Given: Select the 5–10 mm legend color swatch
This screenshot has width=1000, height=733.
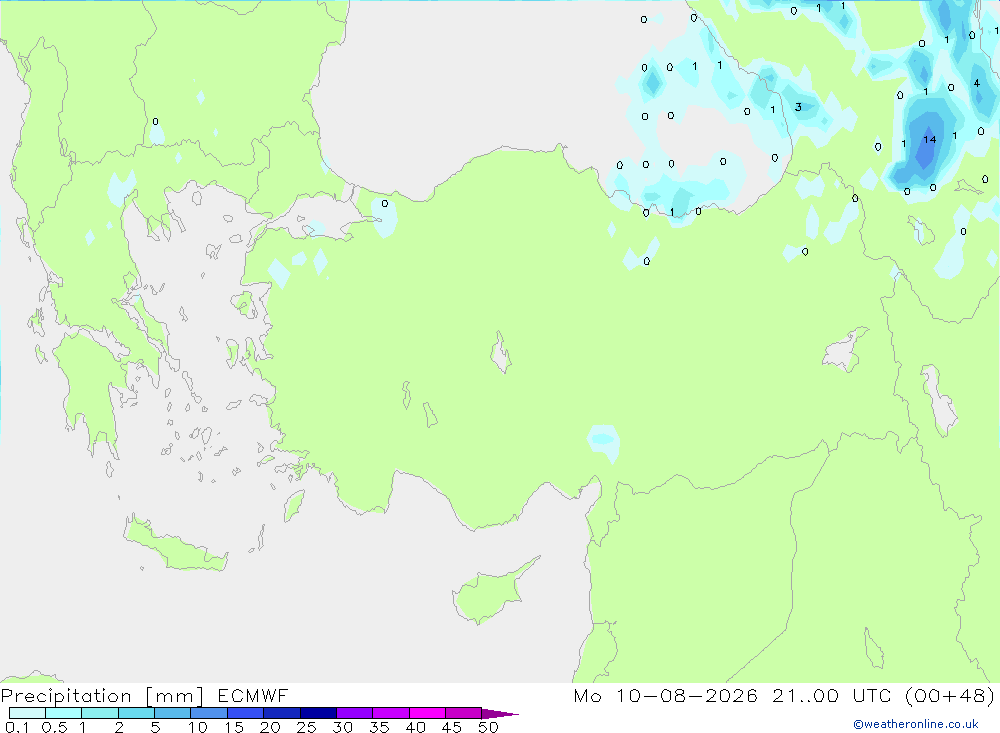Looking at the screenshot, I should click(x=173, y=713).
